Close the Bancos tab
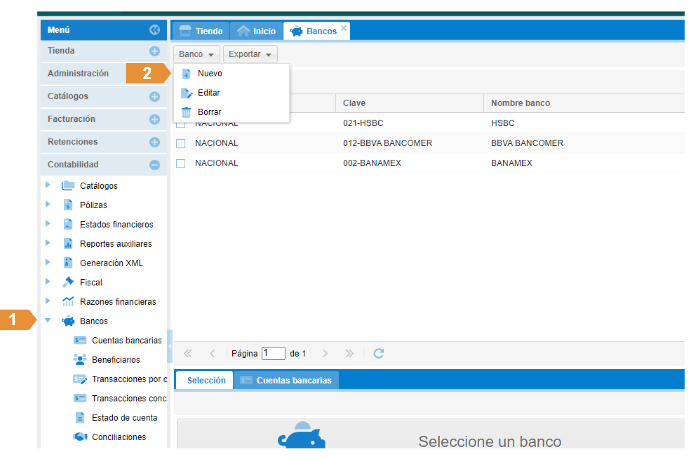 pos(344,28)
